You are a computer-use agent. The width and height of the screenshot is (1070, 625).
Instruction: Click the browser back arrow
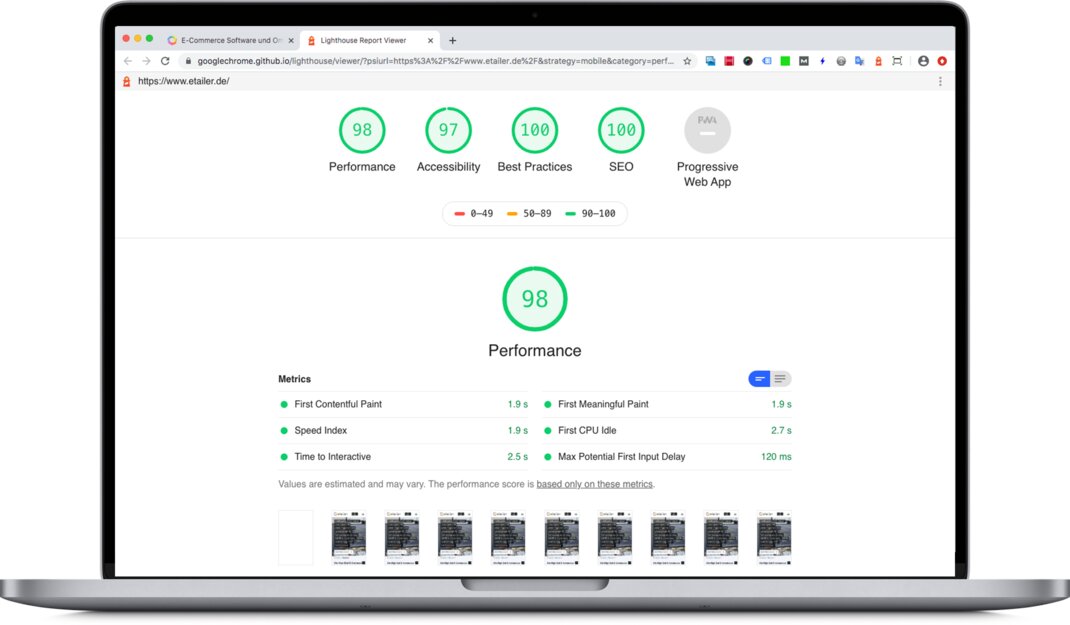[x=127, y=61]
